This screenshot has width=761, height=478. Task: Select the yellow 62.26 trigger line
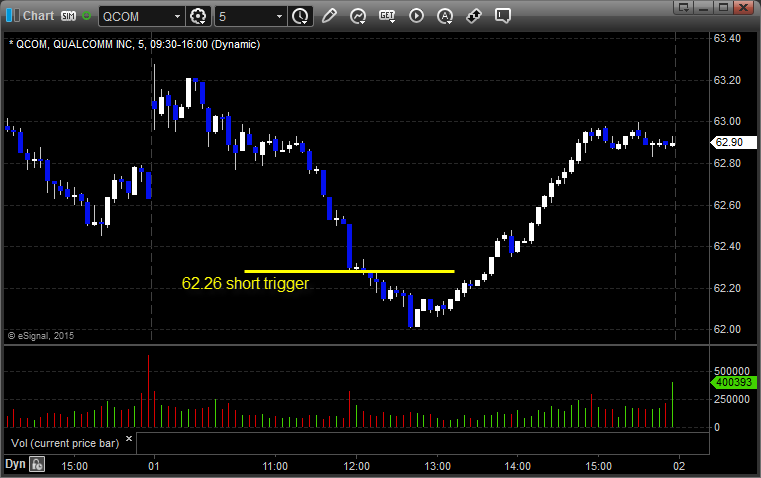click(349, 271)
